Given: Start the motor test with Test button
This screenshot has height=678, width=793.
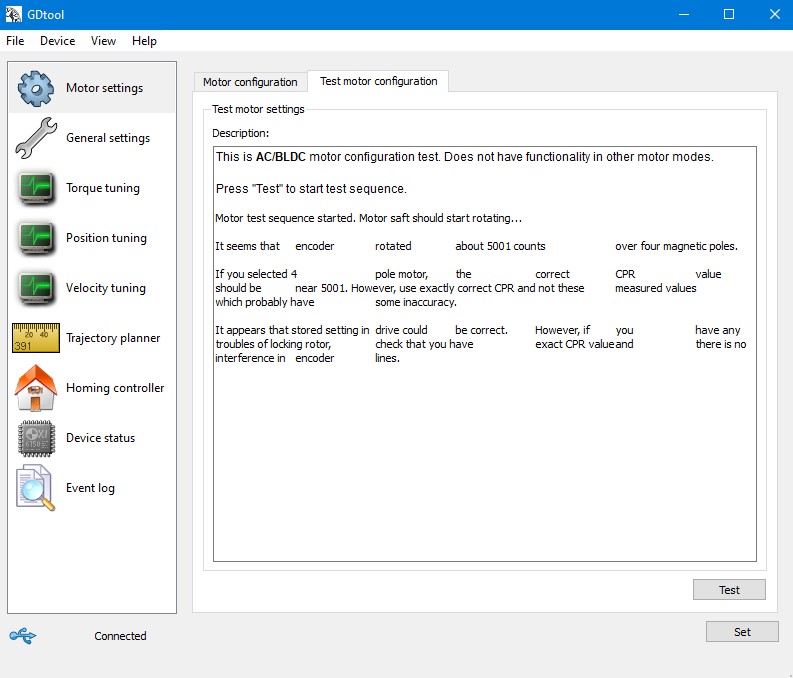Looking at the screenshot, I should [729, 590].
